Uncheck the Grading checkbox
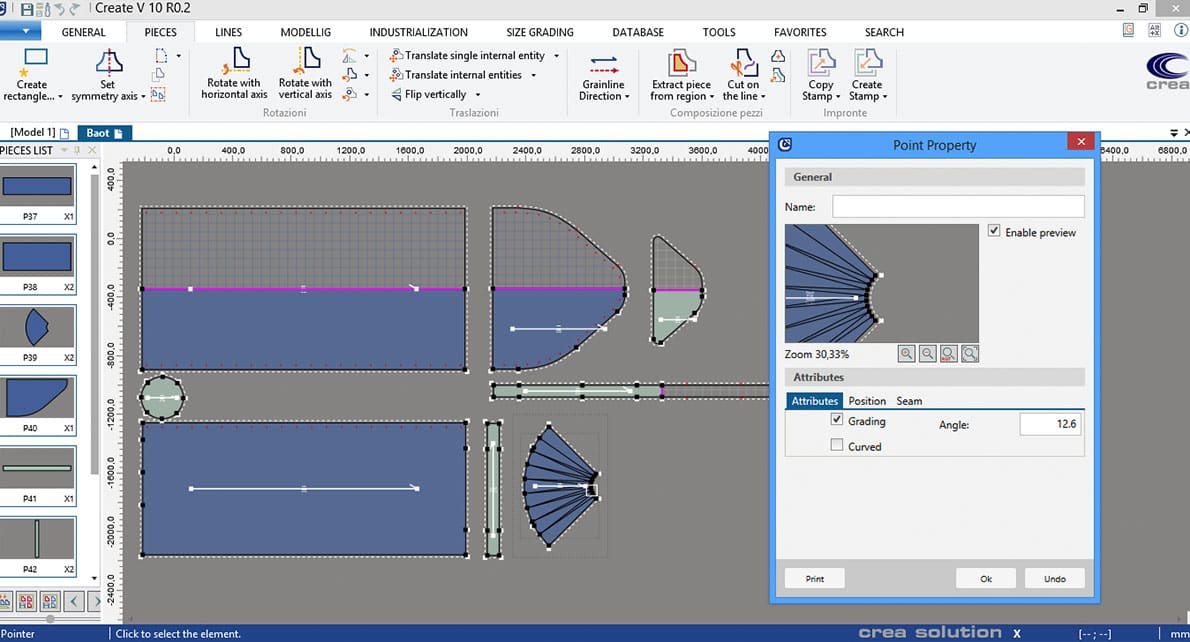The width and height of the screenshot is (1190, 642). pos(838,420)
